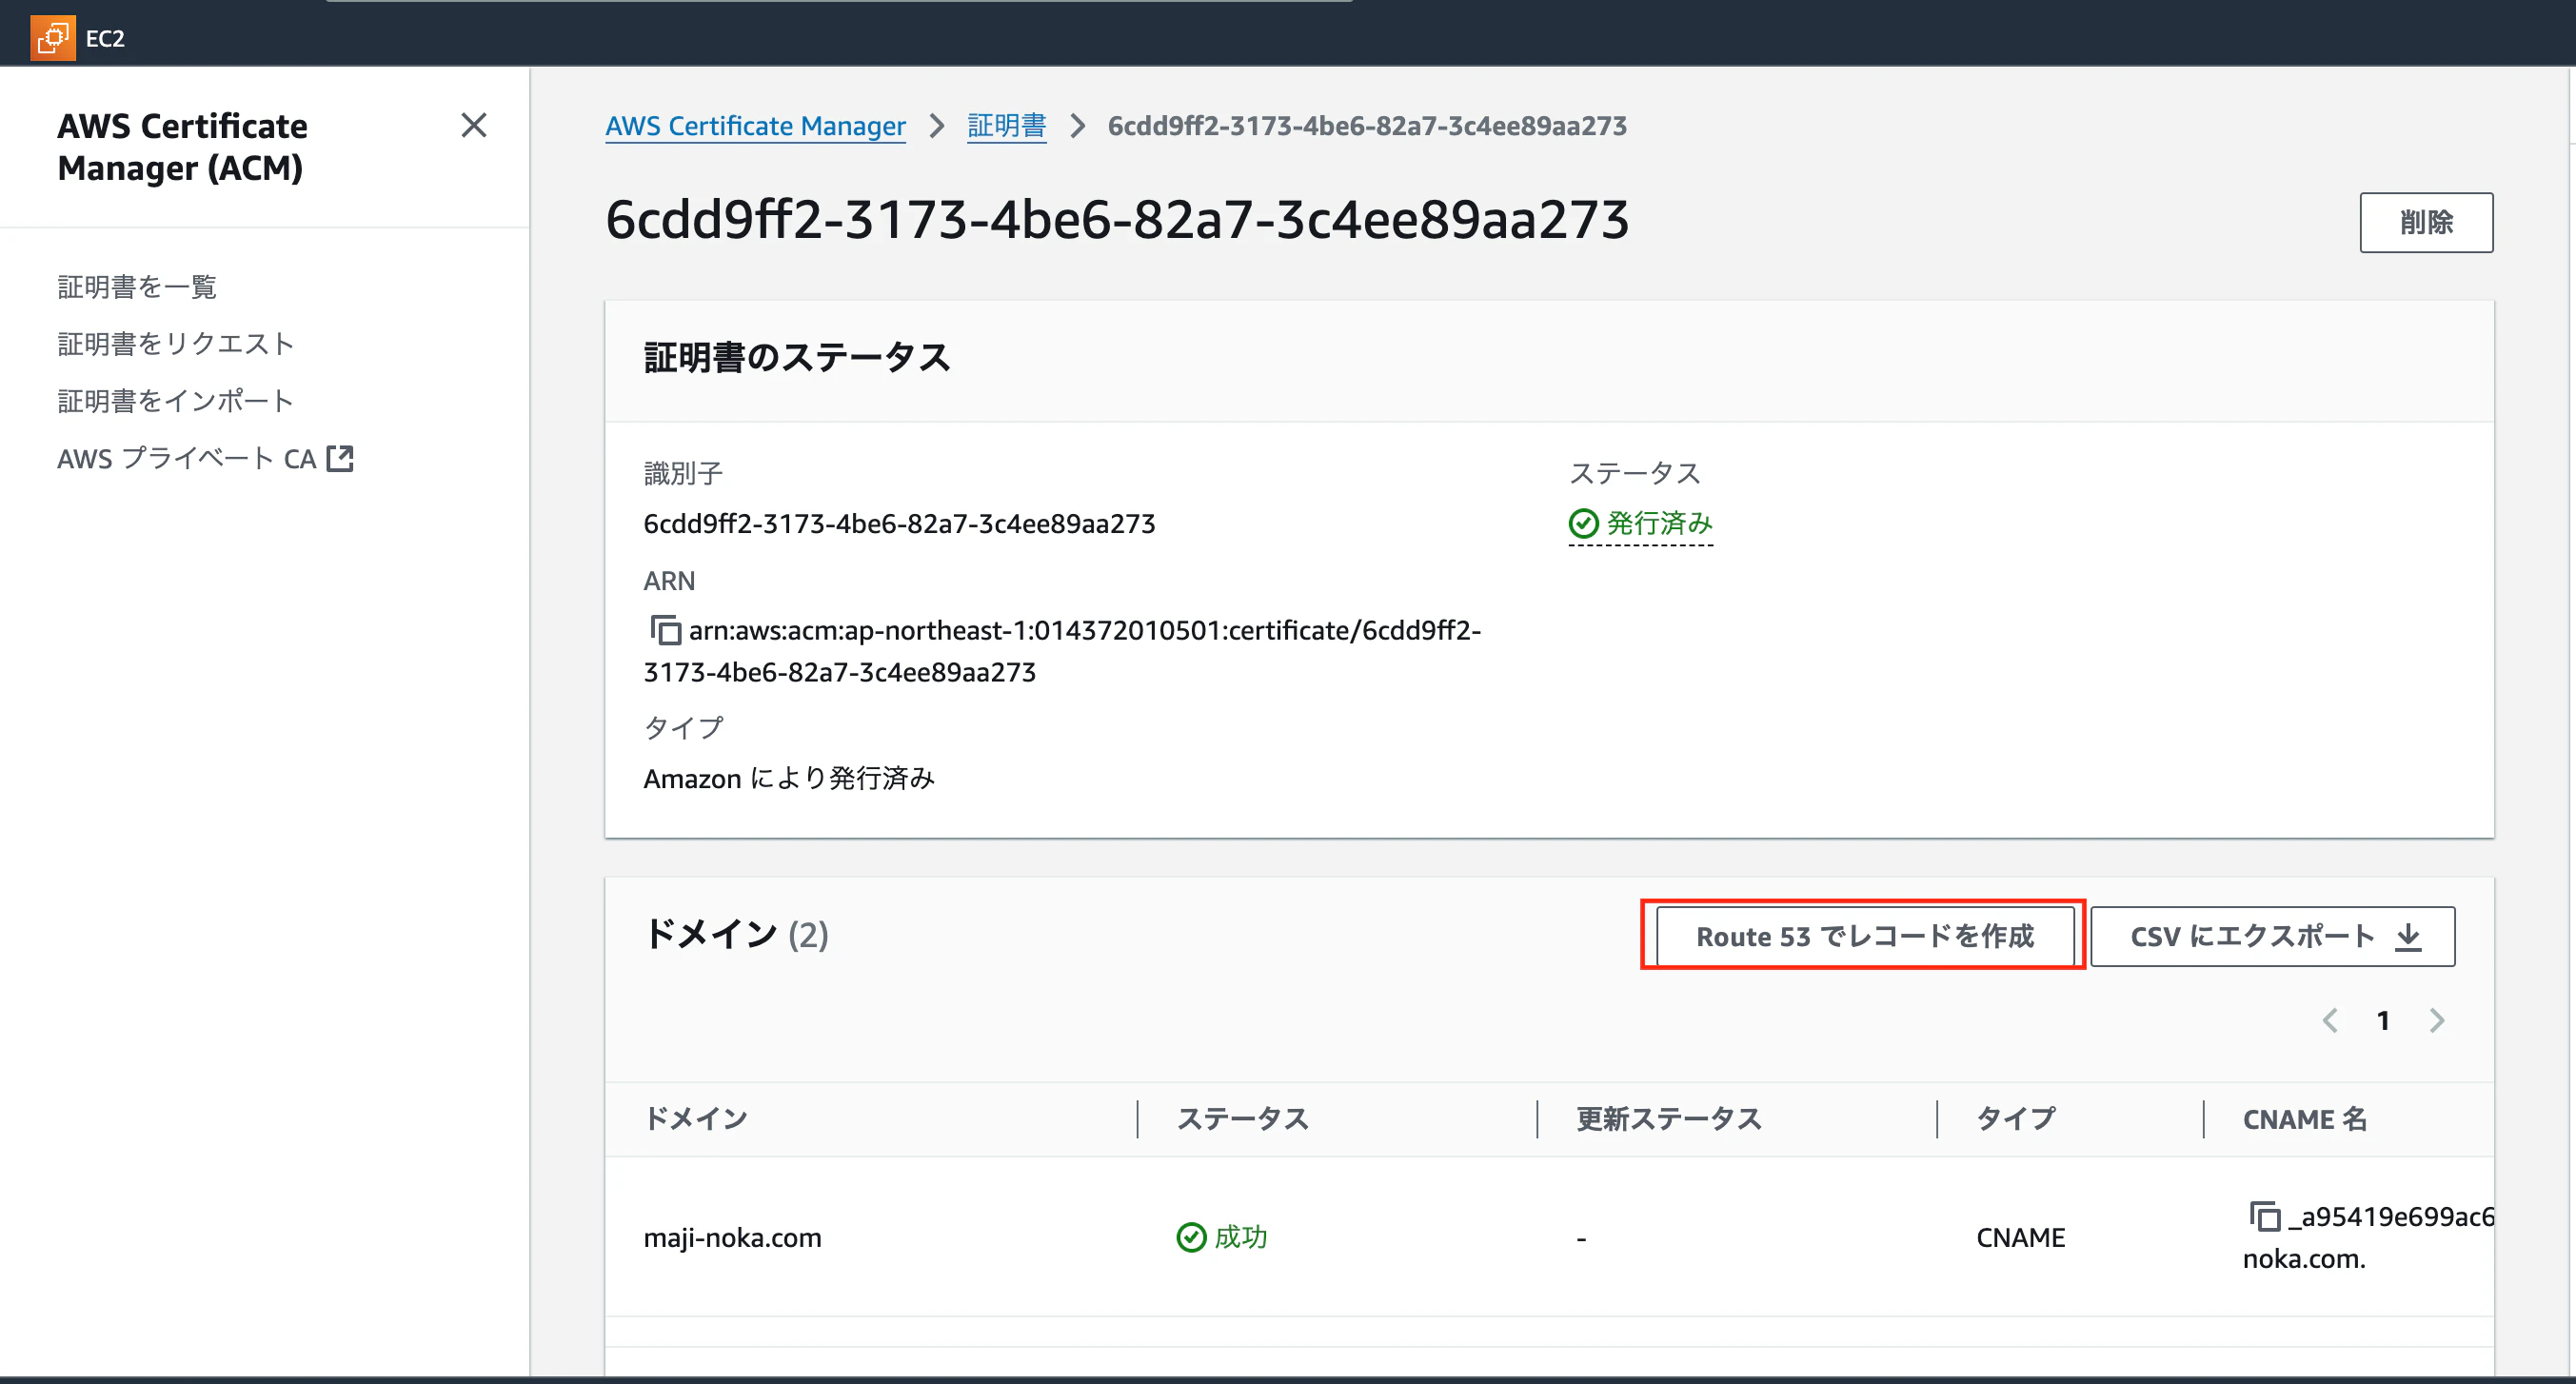
Task: Close the ACM side navigation panel
Action: click(x=474, y=125)
